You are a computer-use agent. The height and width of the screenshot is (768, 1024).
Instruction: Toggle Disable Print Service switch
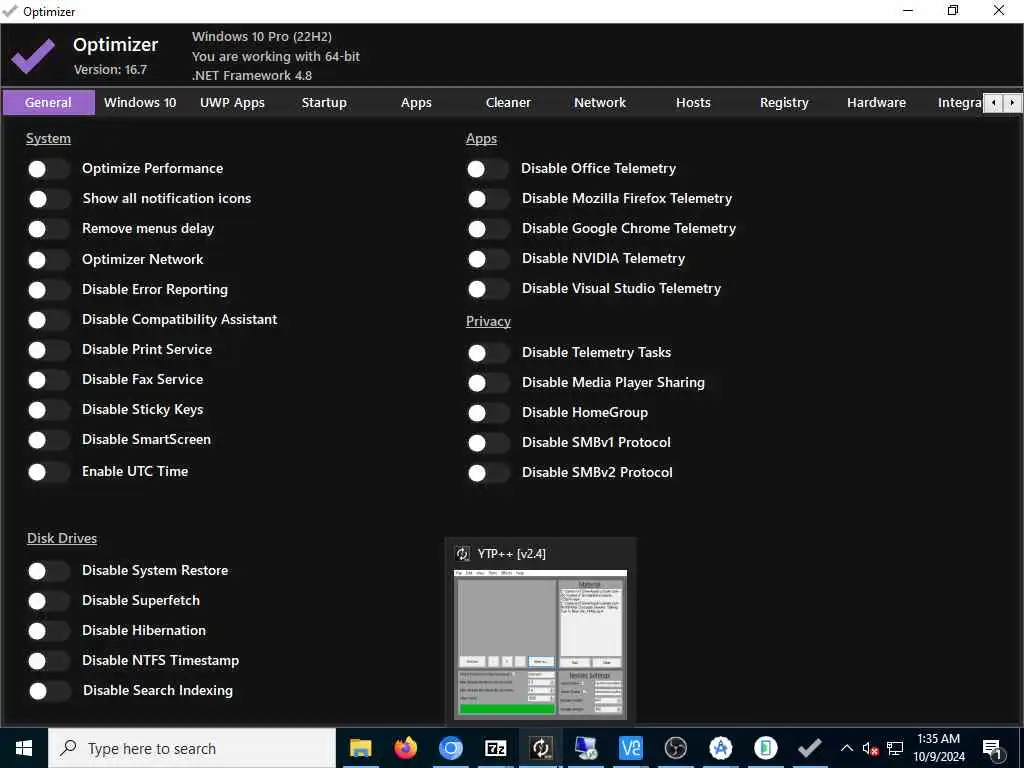point(48,349)
